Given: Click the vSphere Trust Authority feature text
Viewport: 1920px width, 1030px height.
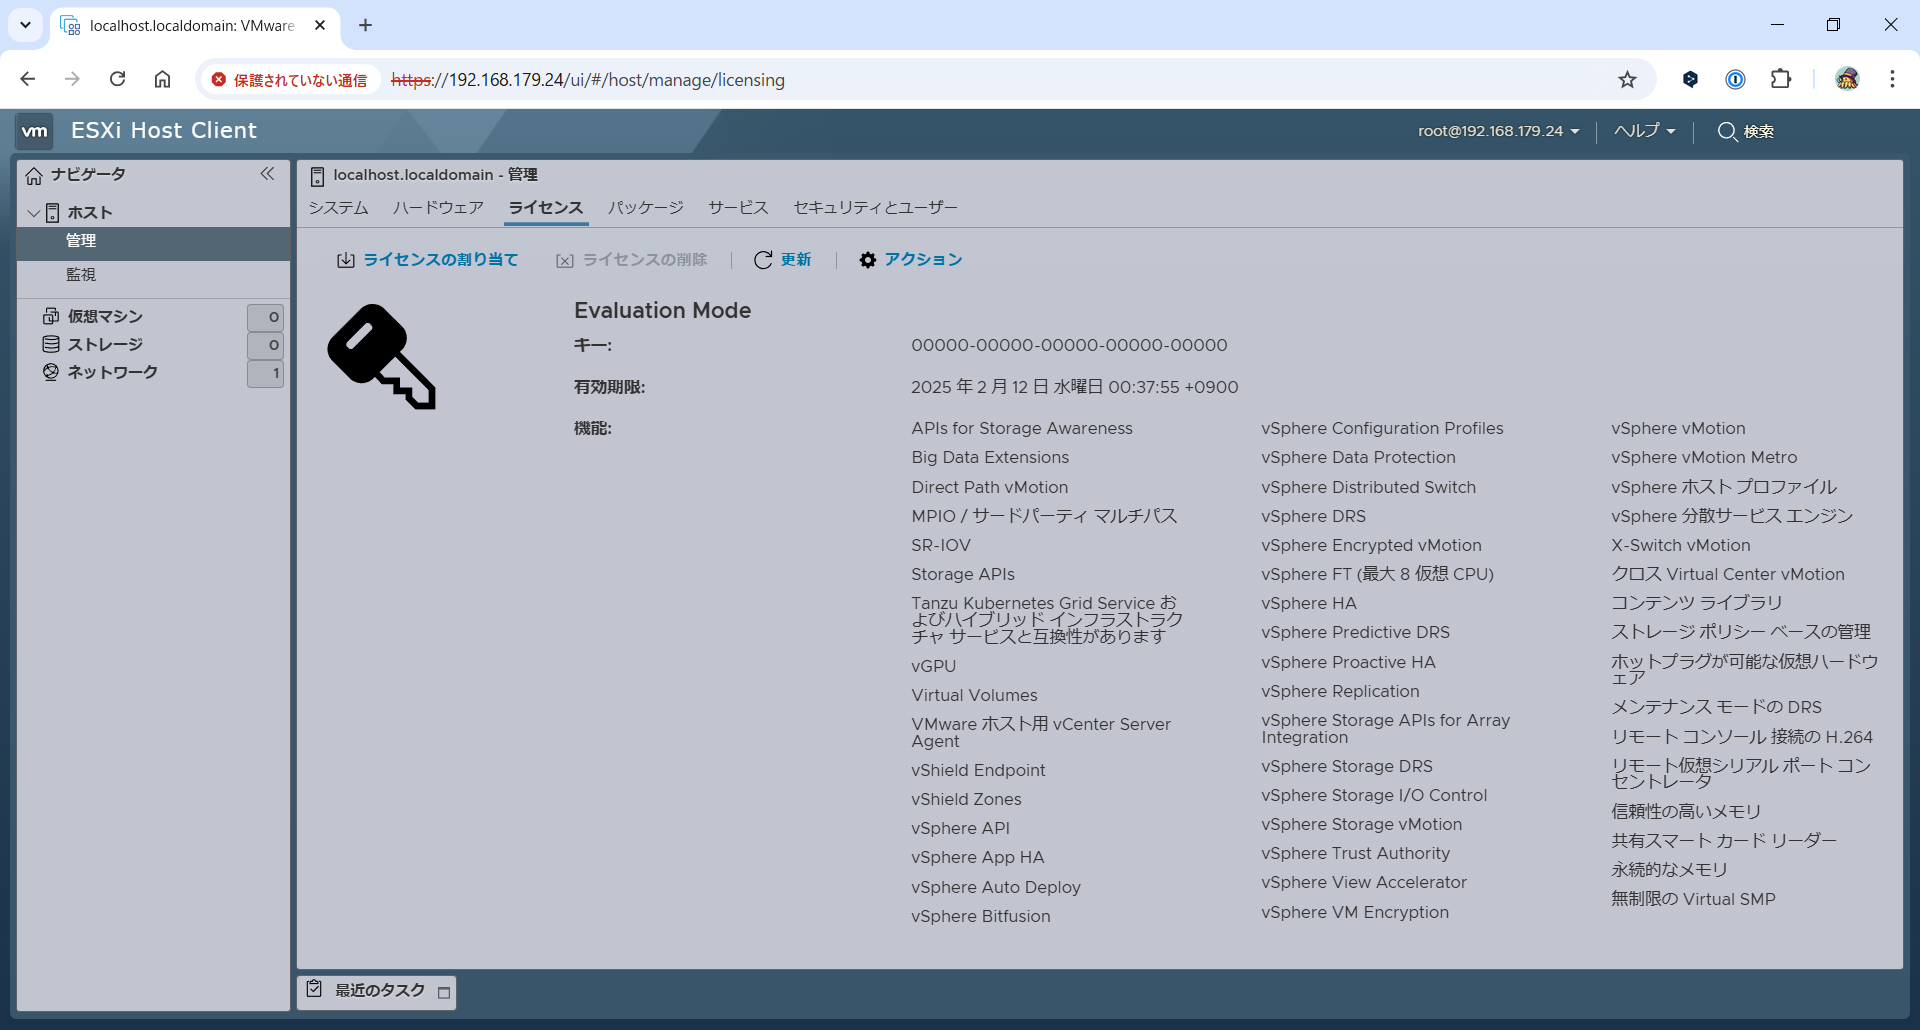Looking at the screenshot, I should tap(1355, 853).
